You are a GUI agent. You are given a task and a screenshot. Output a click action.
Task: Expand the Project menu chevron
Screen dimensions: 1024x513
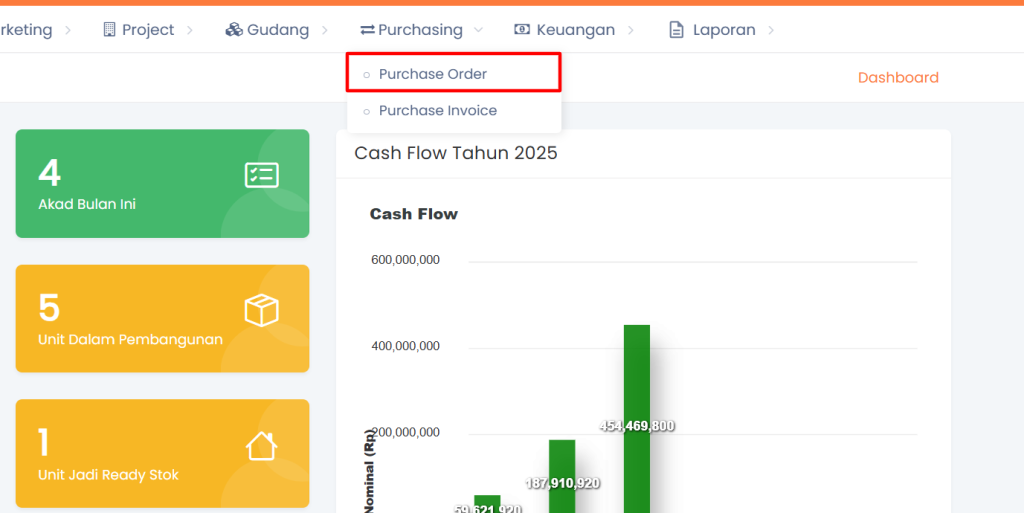[190, 31]
